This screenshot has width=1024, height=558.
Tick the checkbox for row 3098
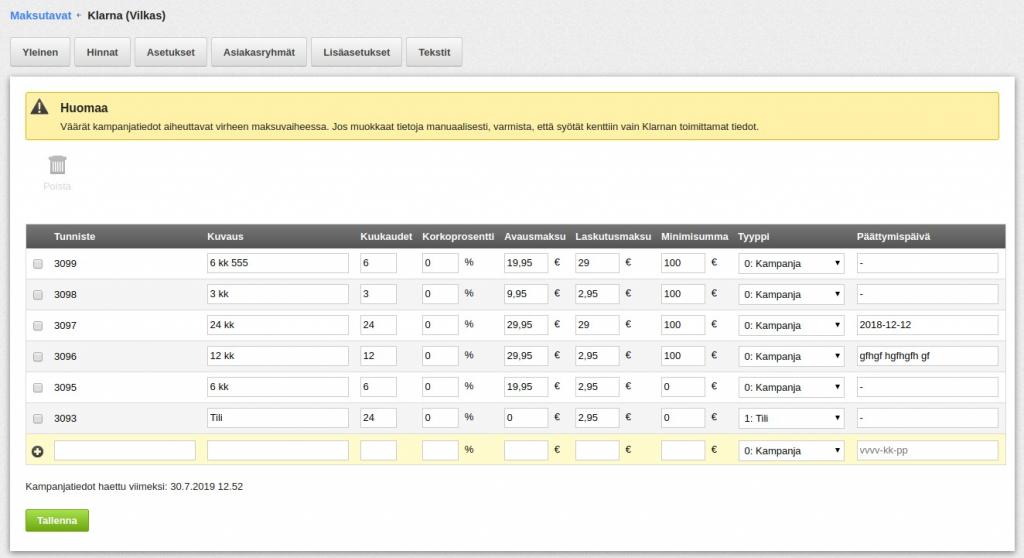click(x=38, y=295)
